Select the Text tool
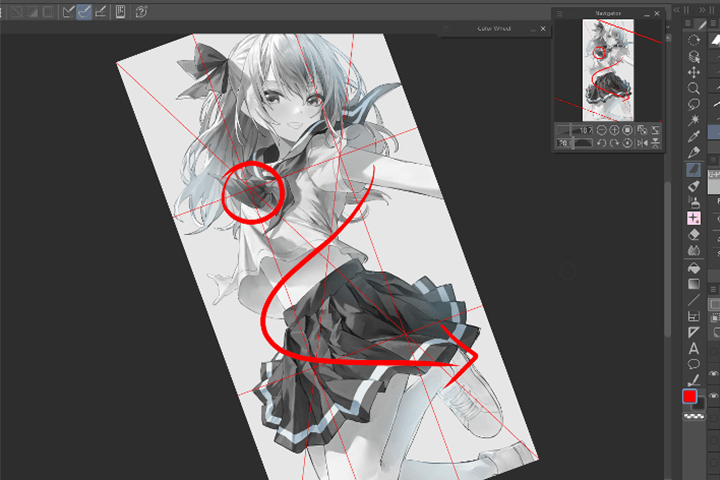Image resolution: width=720 pixels, height=480 pixels. pos(694,348)
